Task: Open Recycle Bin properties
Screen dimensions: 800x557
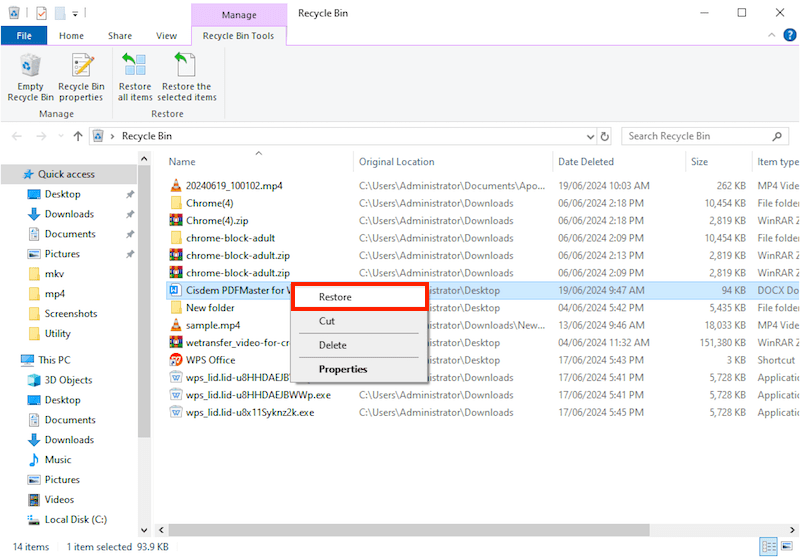Action: coord(81,78)
